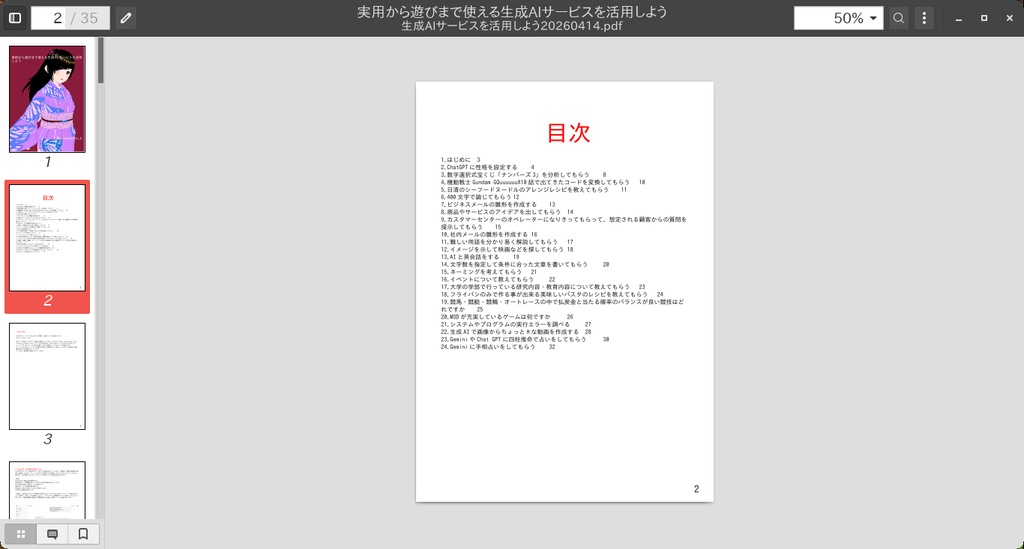This screenshot has width=1024, height=549.
Task: Click the red 目次 heading
Action: [x=568, y=133]
